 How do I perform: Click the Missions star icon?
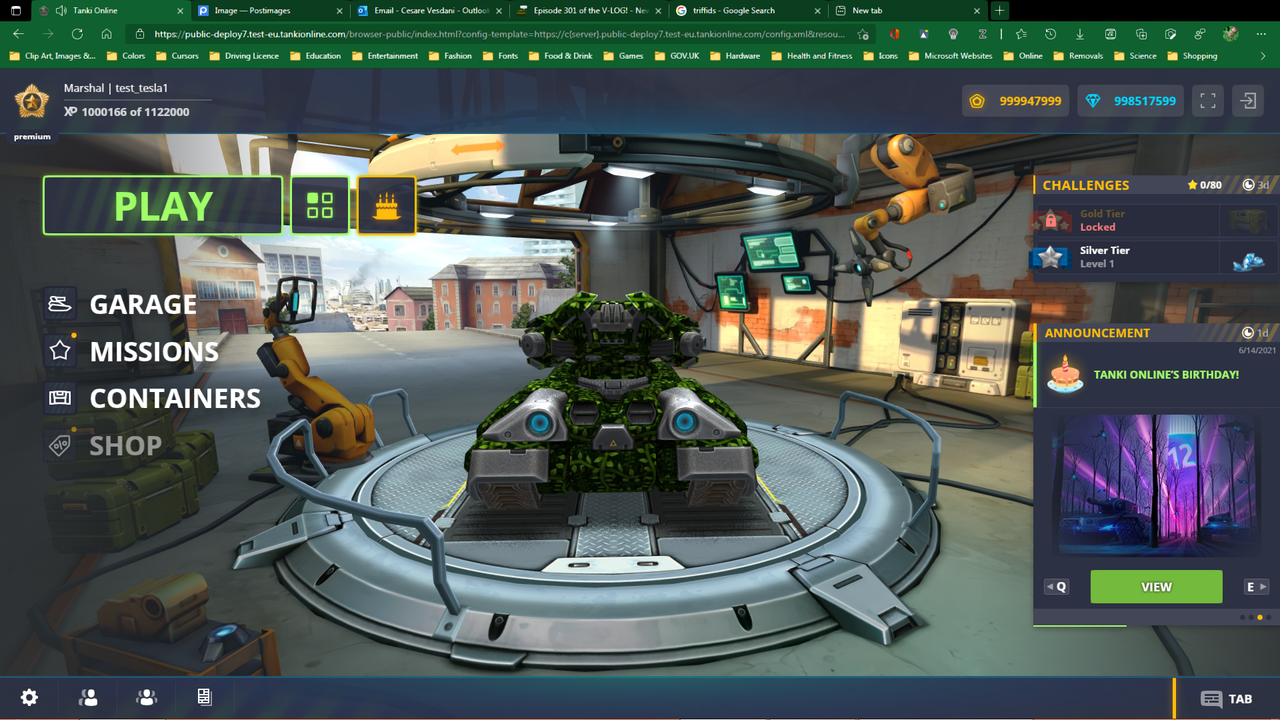(60, 350)
